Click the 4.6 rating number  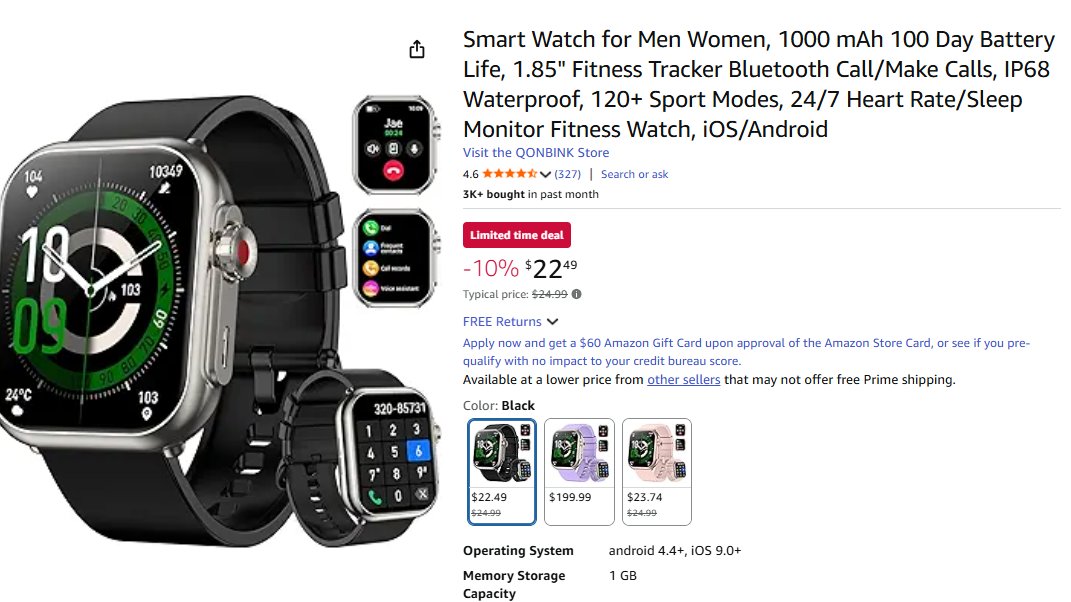tap(471, 174)
